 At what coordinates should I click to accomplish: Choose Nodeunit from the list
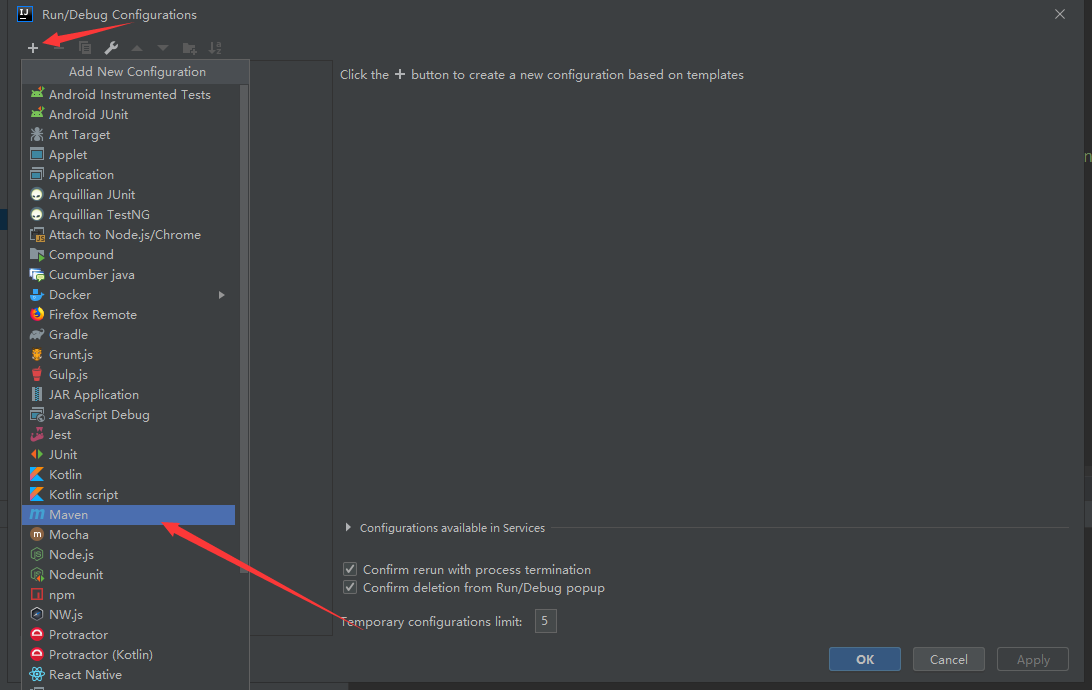coord(129,575)
